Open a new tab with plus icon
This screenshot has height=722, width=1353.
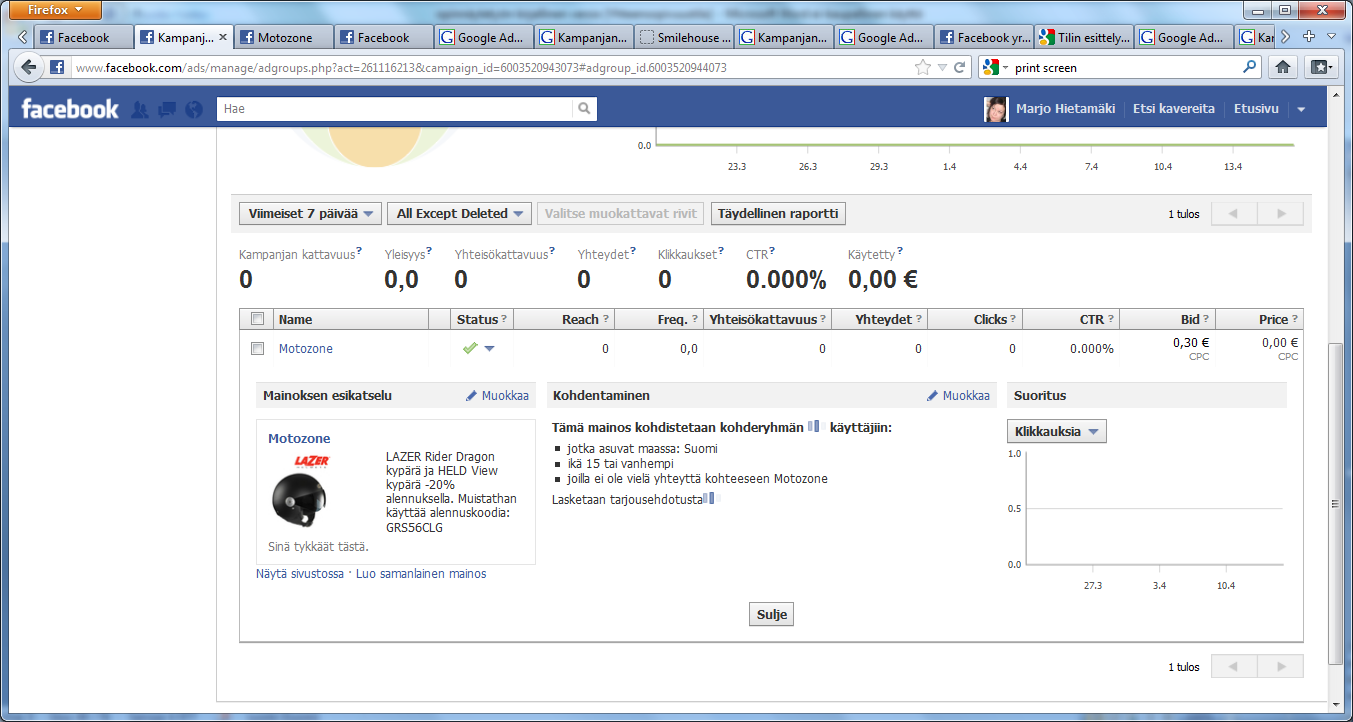click(1309, 36)
